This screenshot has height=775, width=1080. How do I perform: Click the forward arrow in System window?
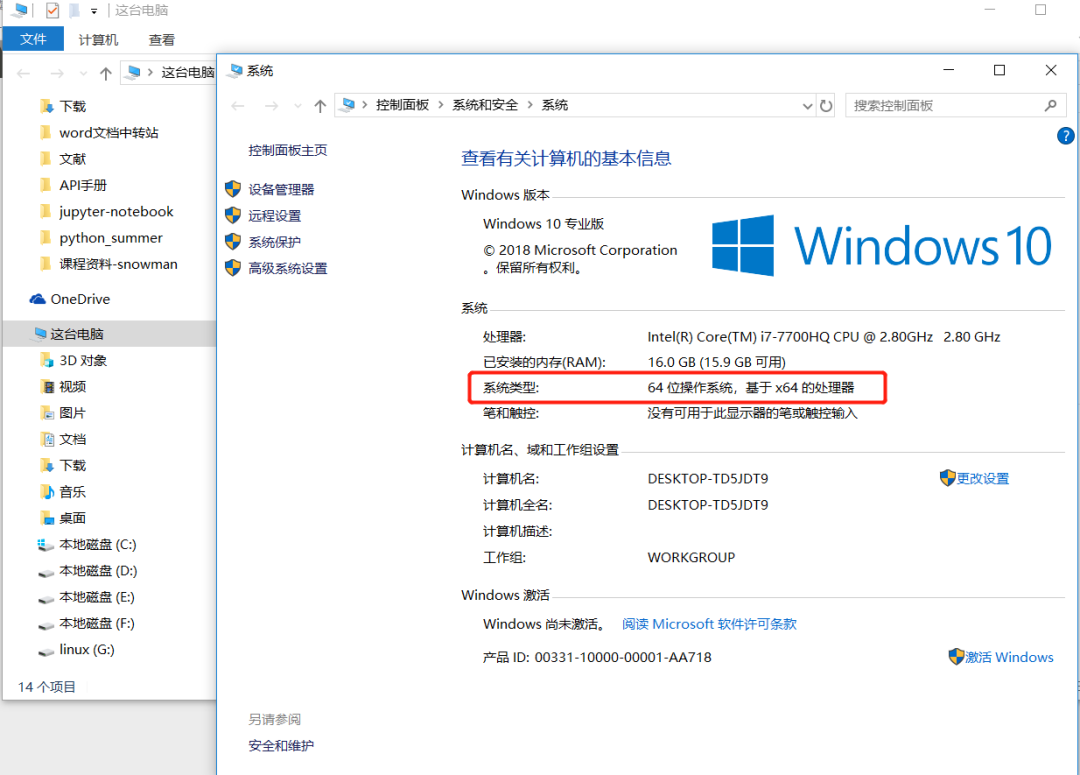[x=272, y=106]
